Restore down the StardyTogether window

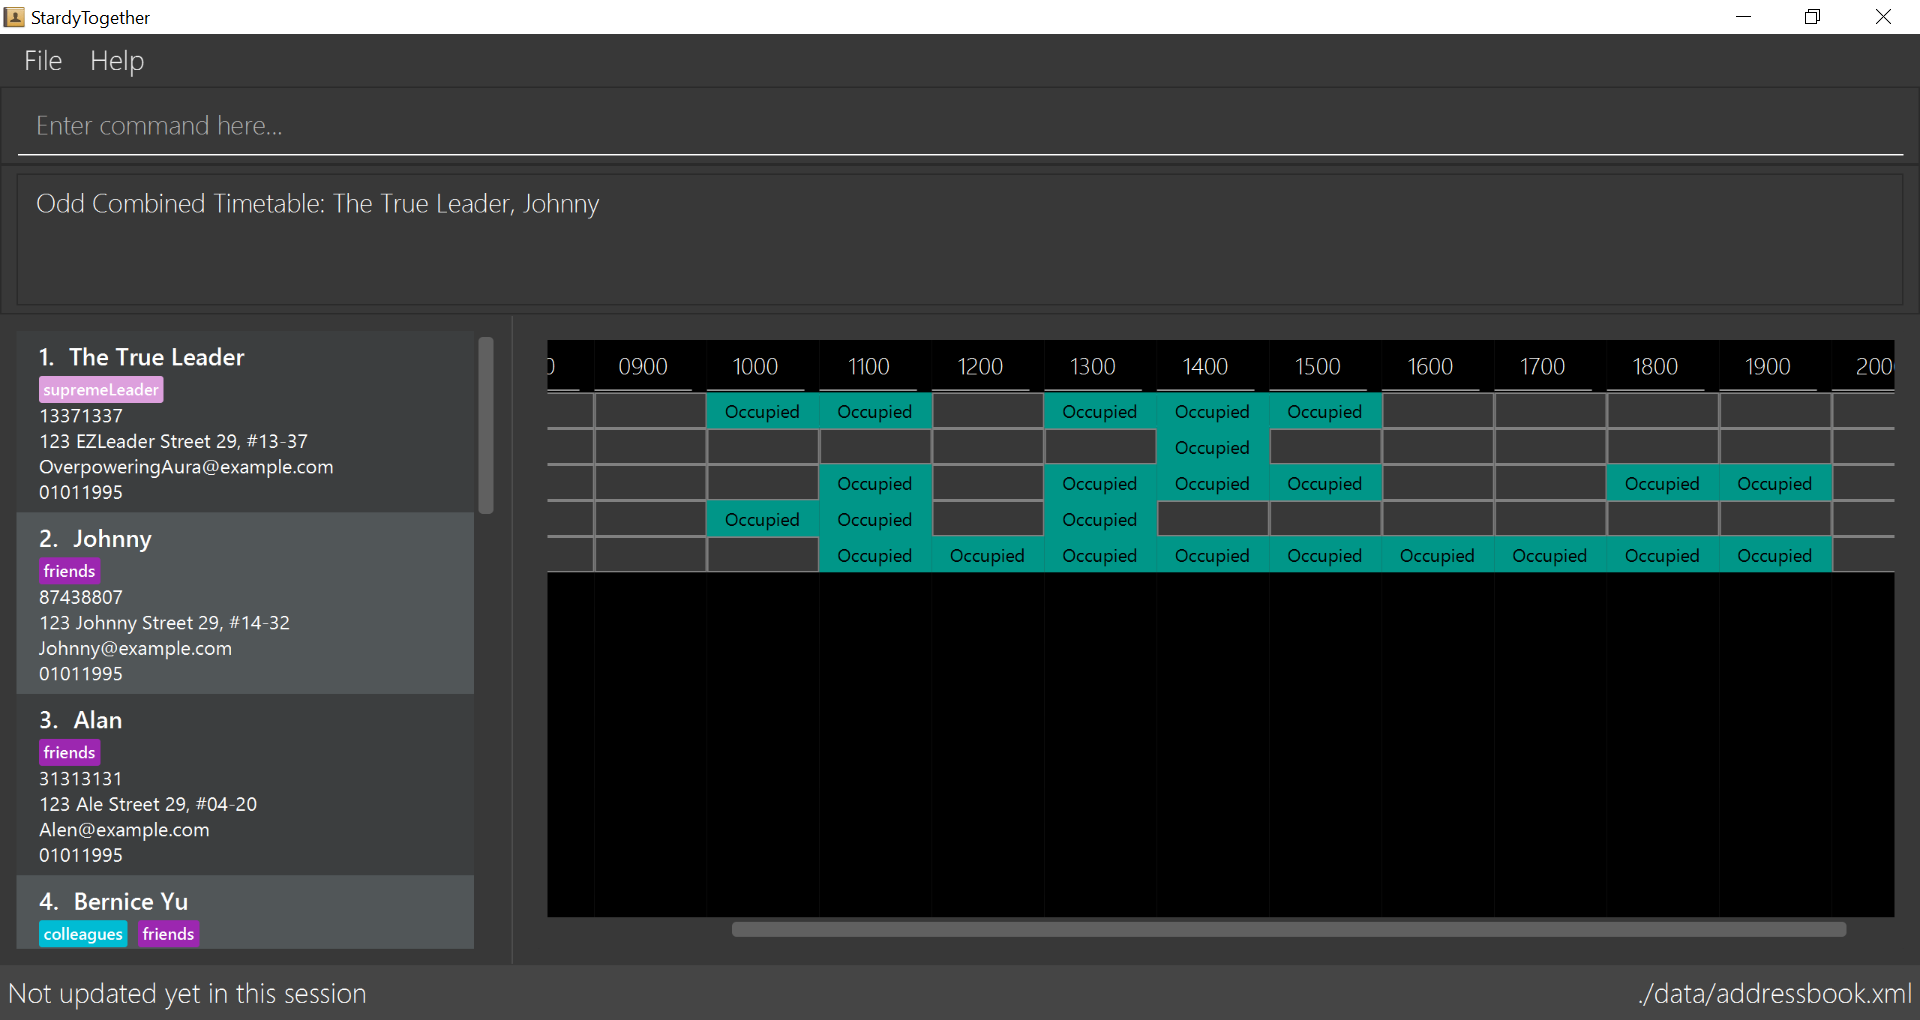coord(1812,17)
